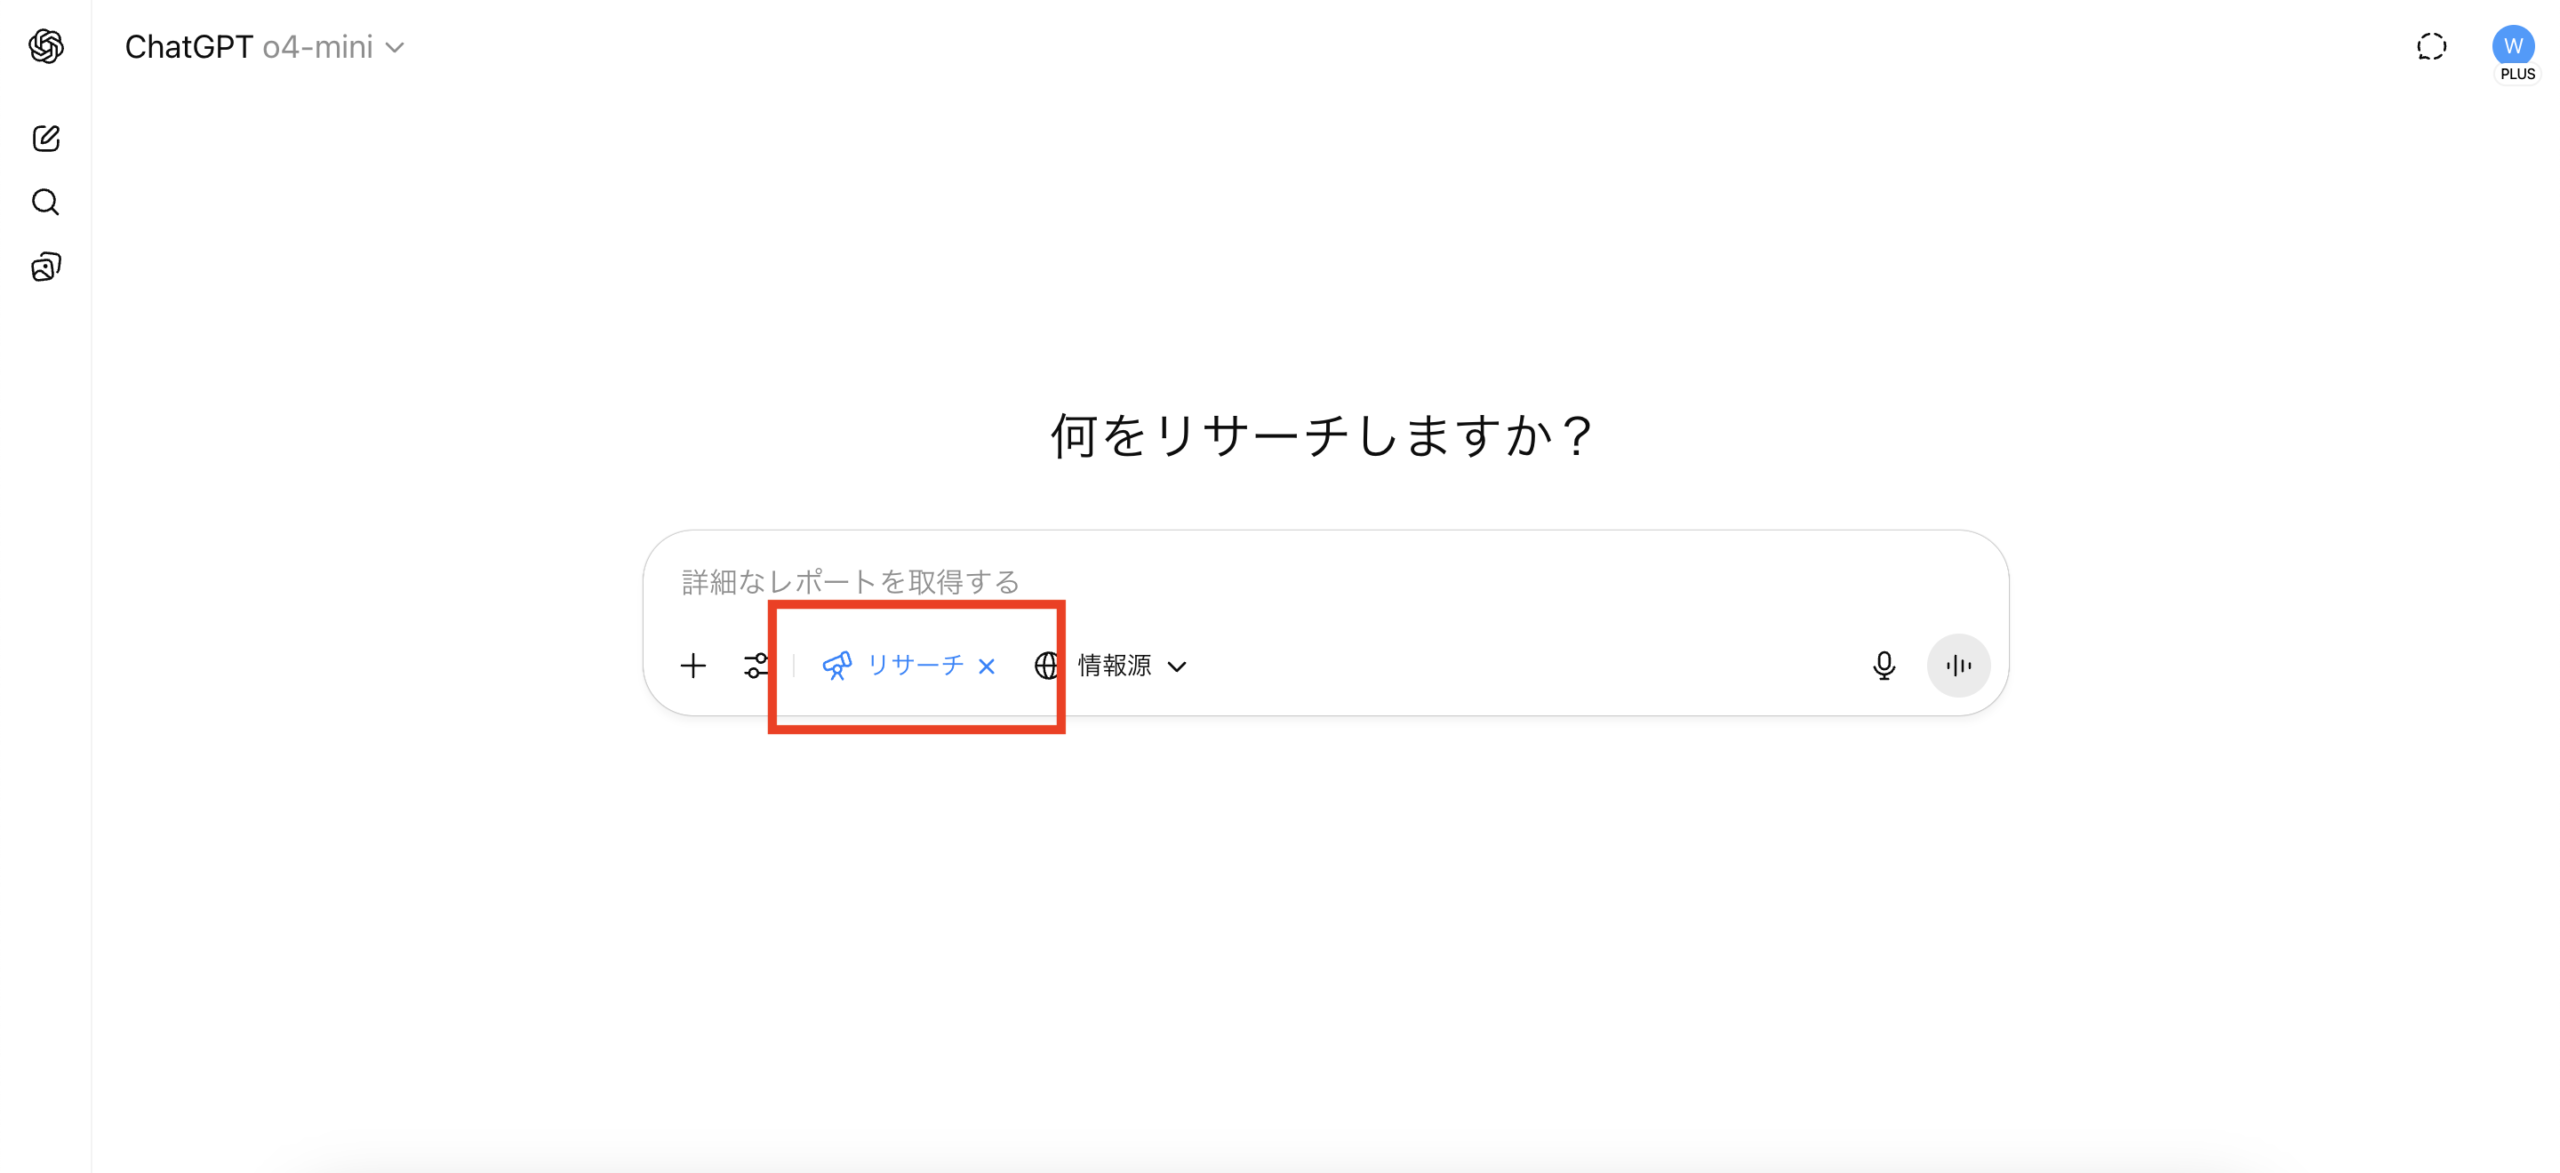Open the profile menu from the W avatar
This screenshot has width=2560, height=1173.
click(2512, 46)
